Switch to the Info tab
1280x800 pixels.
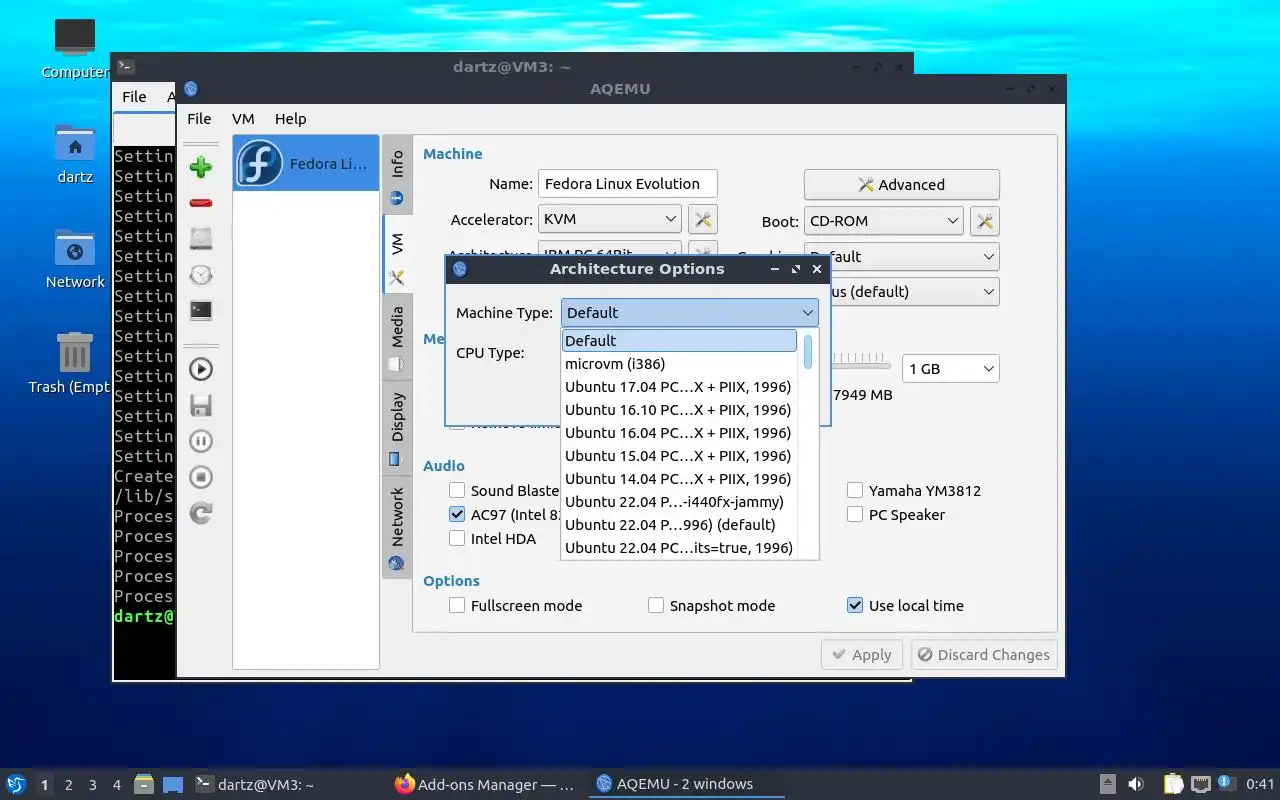[x=397, y=175]
